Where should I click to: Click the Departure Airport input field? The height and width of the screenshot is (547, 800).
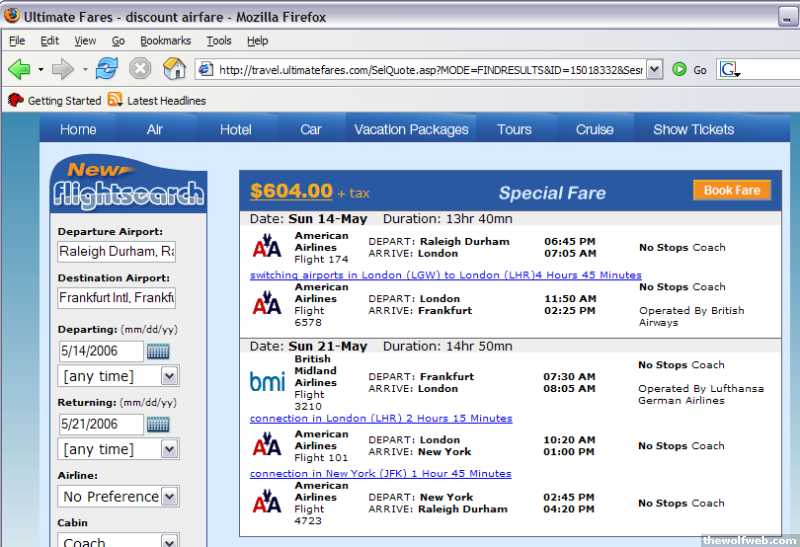point(116,251)
